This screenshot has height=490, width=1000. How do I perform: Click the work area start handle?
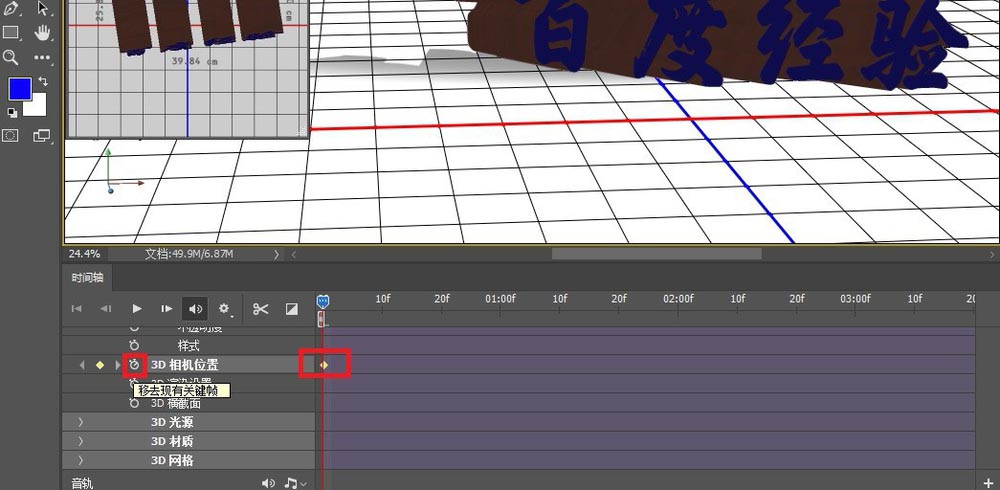click(321, 318)
